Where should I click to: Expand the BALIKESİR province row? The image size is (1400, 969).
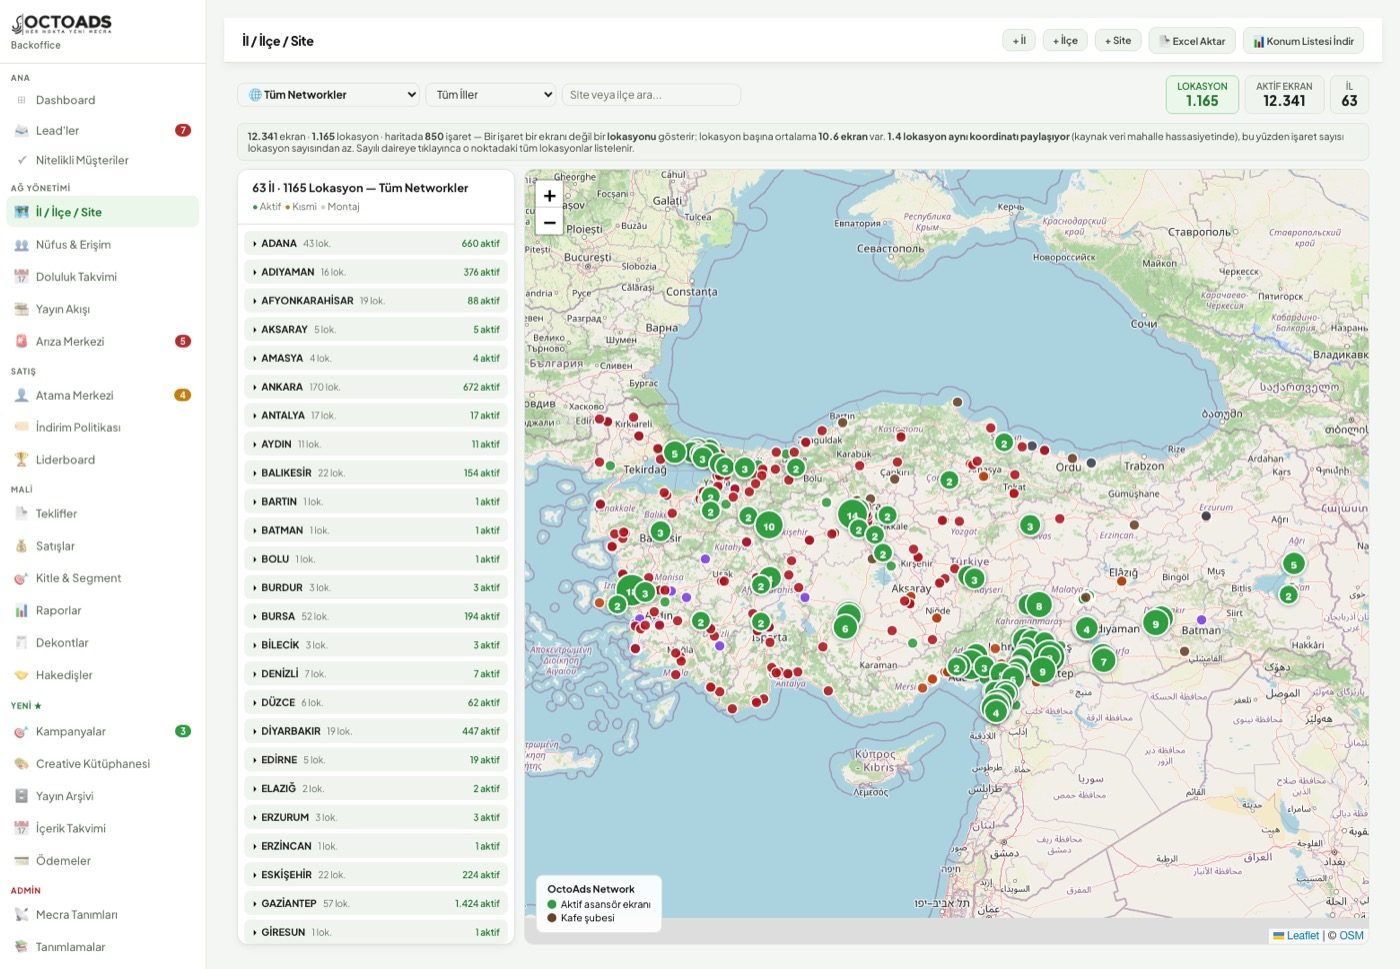pyautogui.click(x=376, y=473)
